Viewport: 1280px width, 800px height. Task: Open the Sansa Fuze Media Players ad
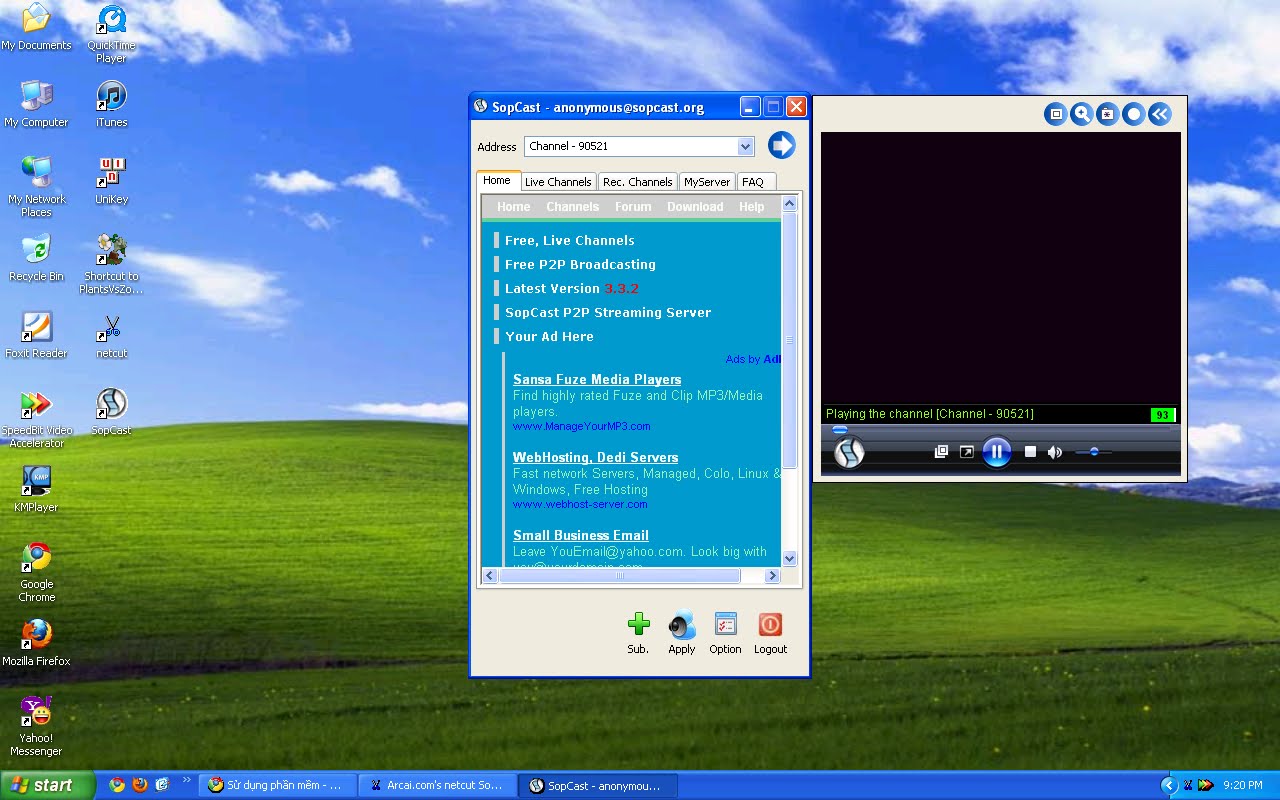point(597,379)
